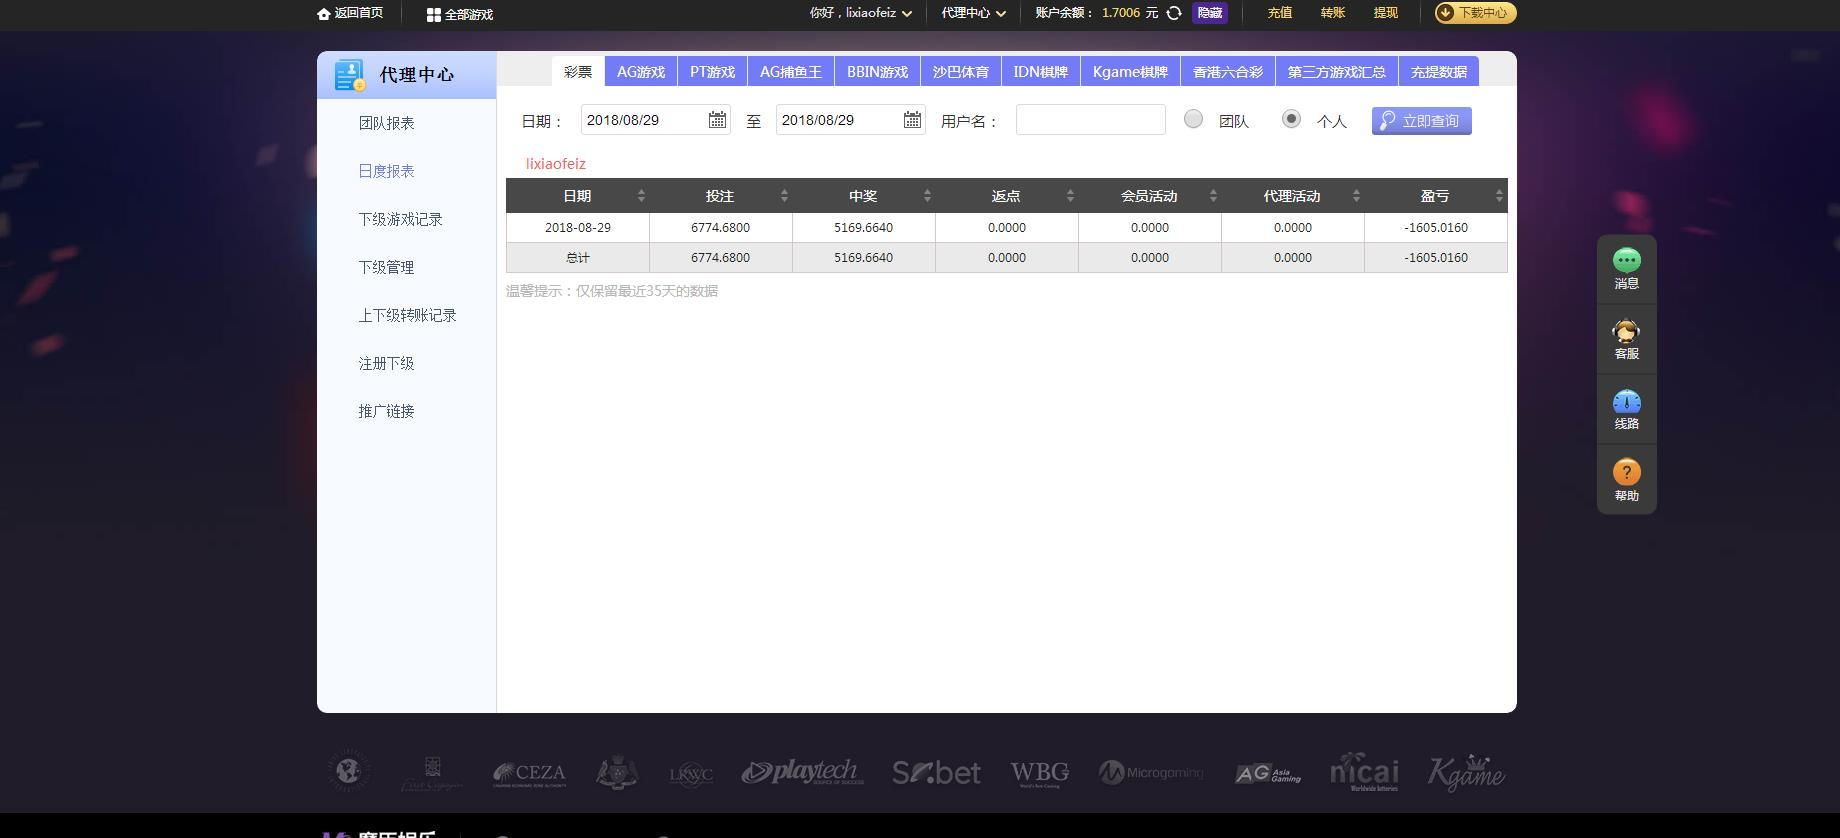
Task: Open the 消息 message bubble icon
Action: click(x=1627, y=260)
